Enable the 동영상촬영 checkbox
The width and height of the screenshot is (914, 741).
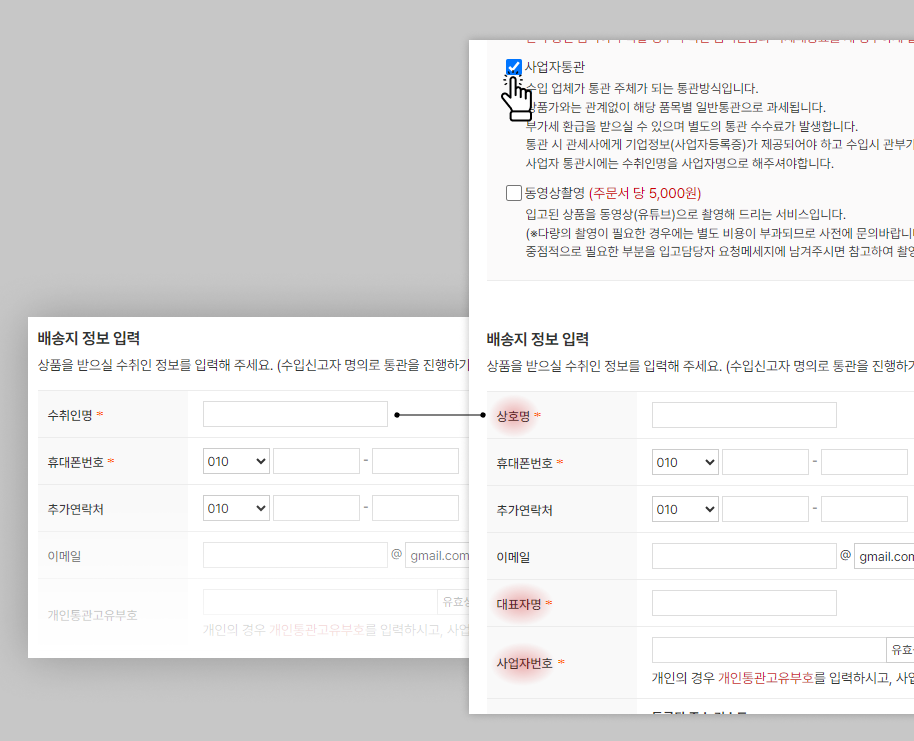coord(514,193)
